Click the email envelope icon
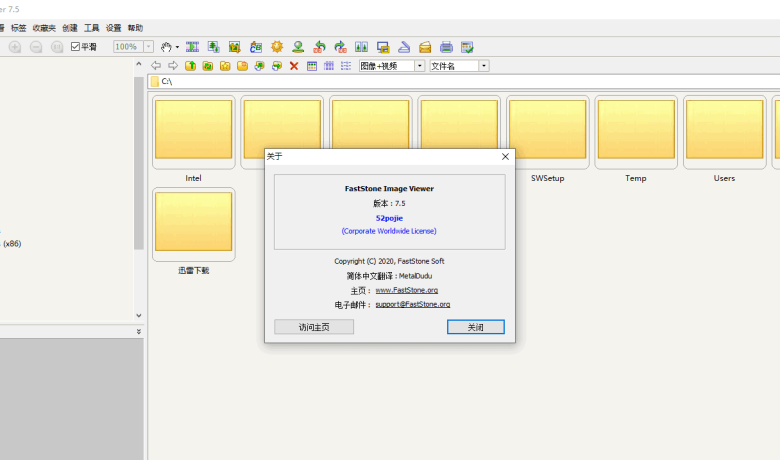 425,47
